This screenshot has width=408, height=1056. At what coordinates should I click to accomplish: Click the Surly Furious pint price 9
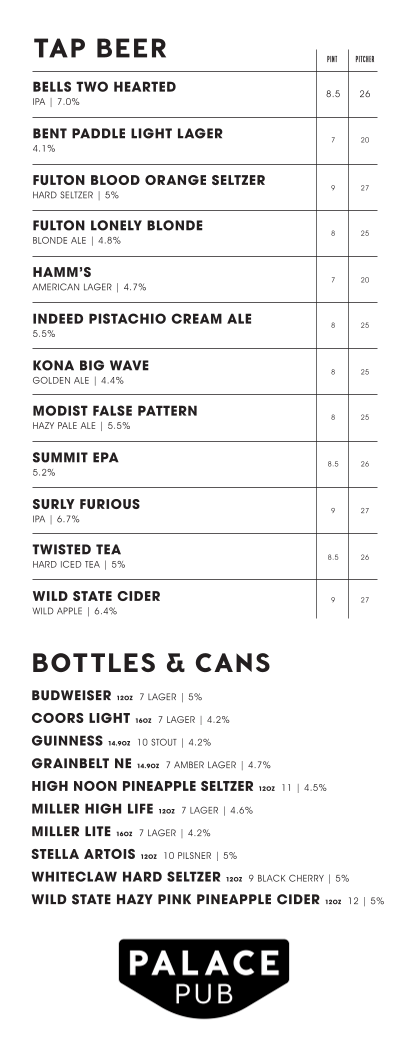point(333,510)
